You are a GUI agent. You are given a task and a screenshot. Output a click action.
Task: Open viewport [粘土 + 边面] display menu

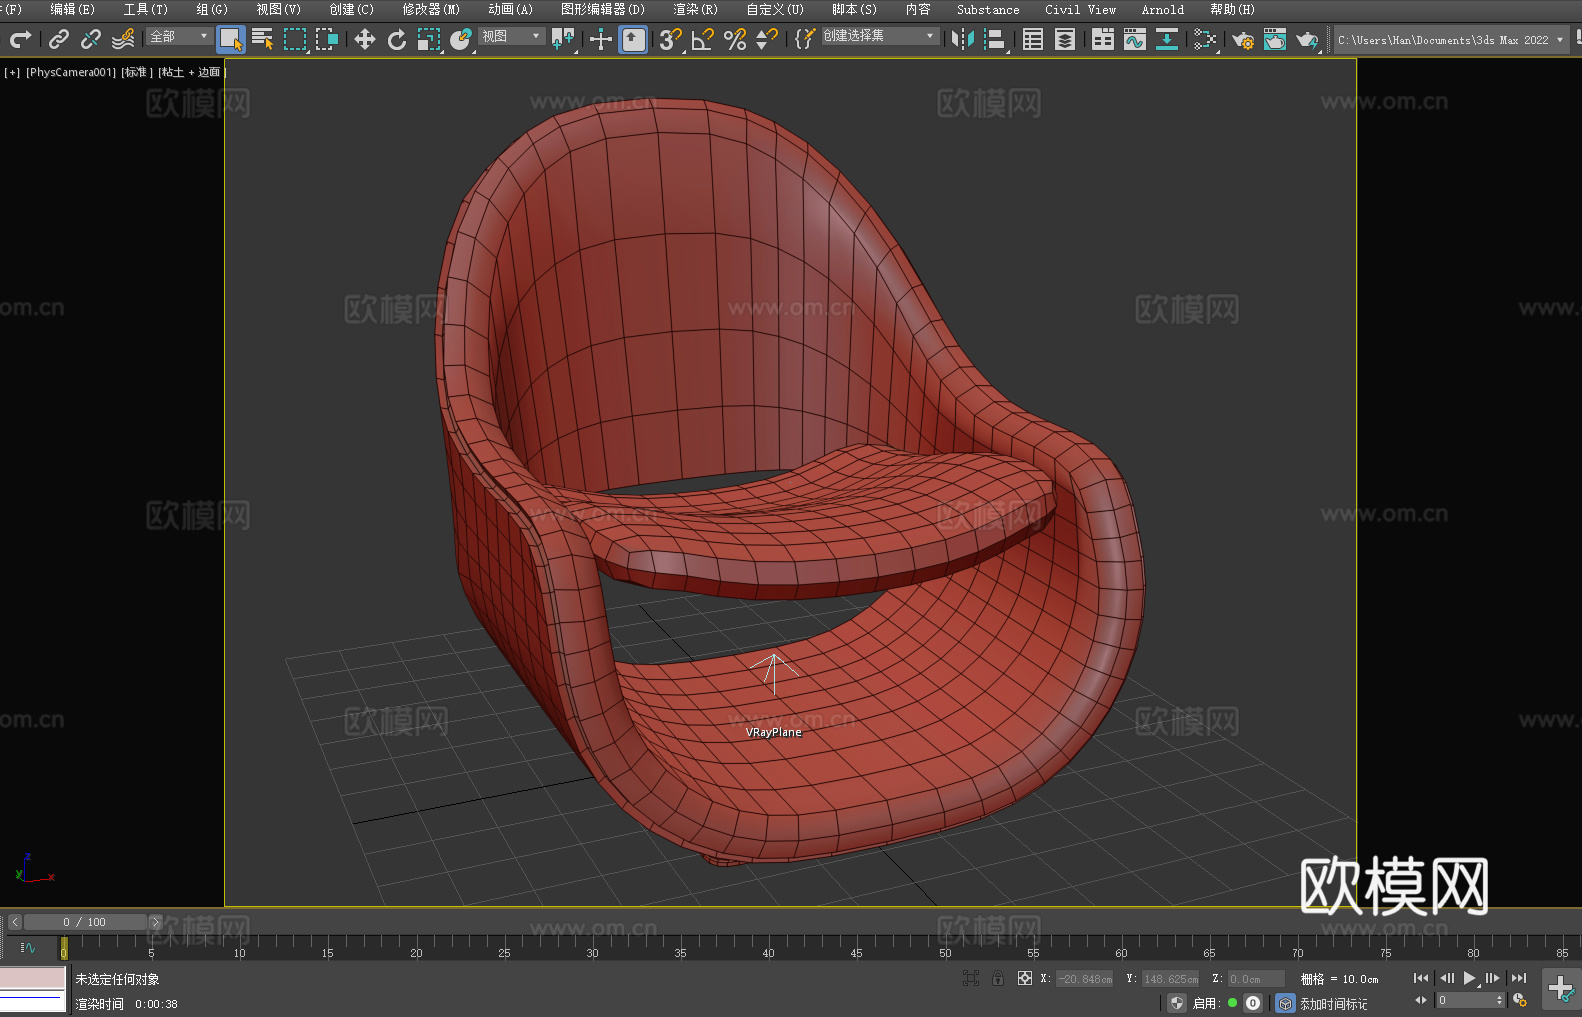(x=192, y=72)
